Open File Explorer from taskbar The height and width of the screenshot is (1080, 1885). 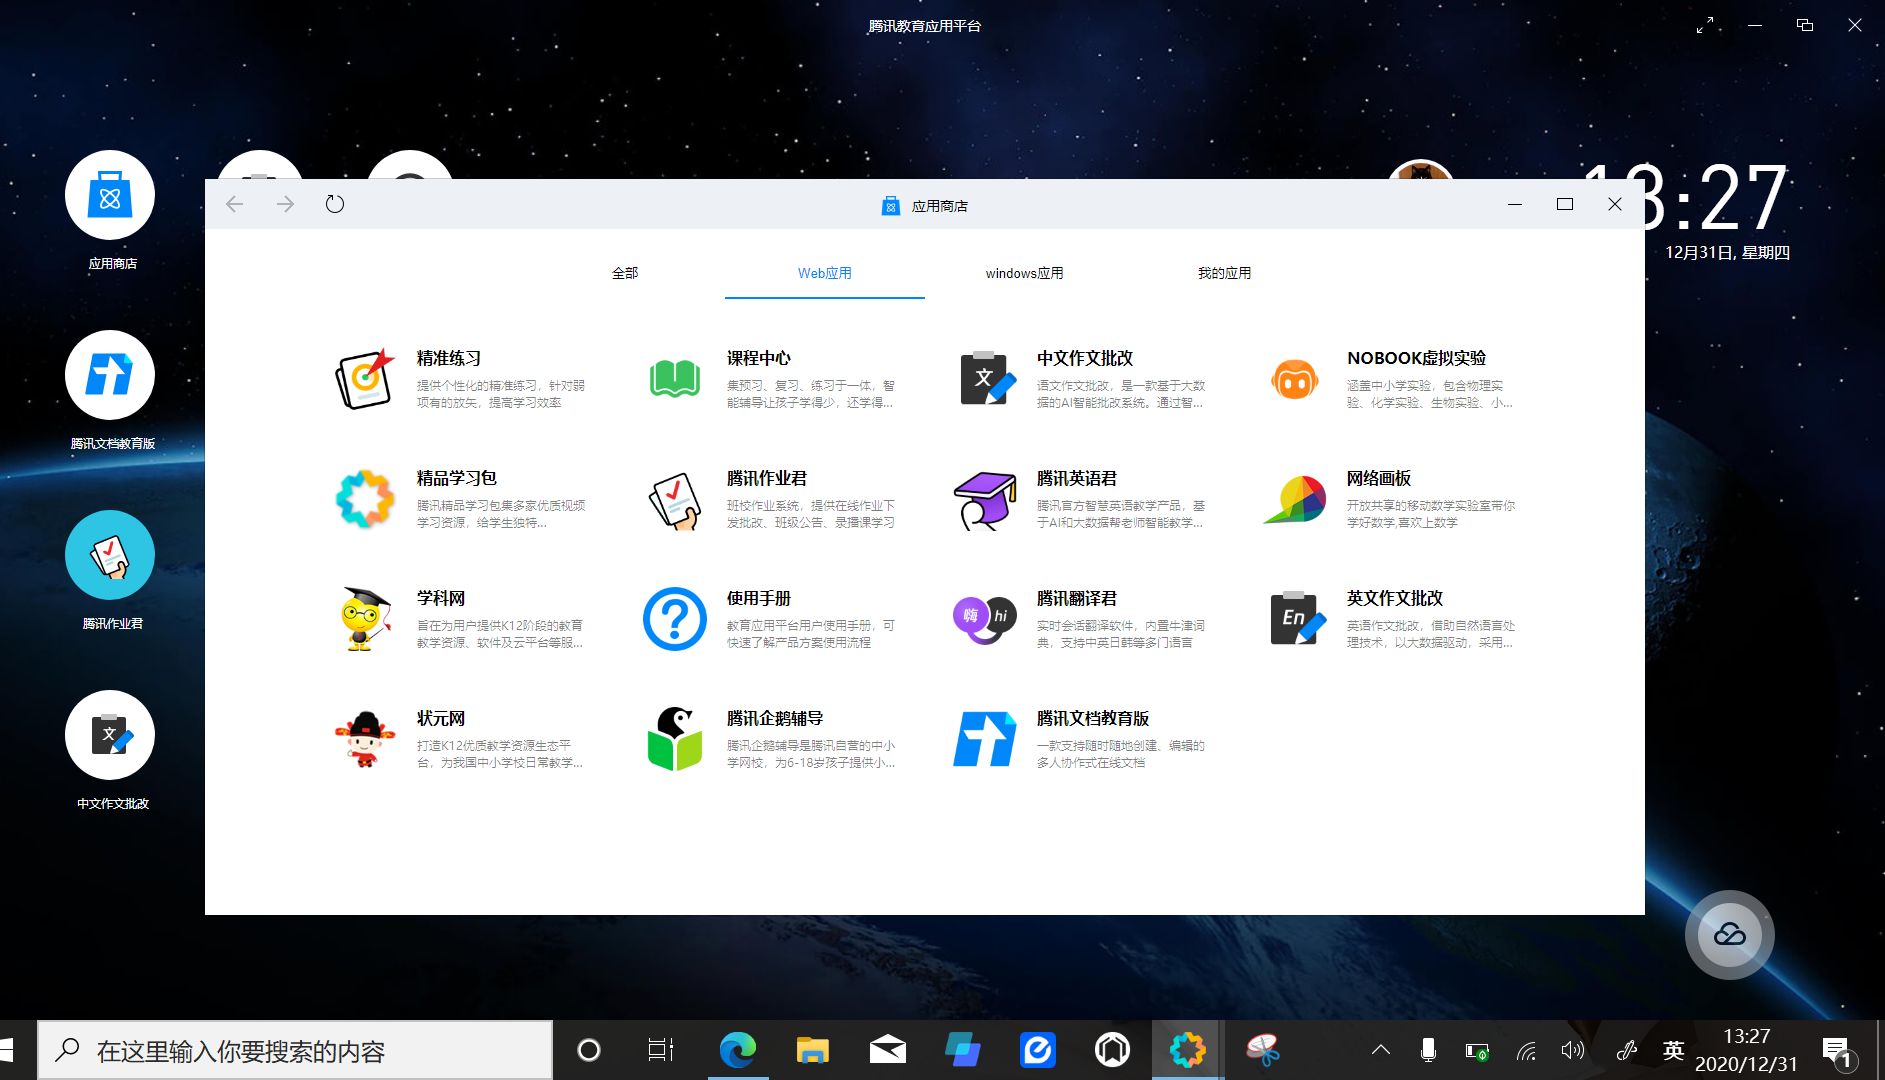pos(812,1050)
